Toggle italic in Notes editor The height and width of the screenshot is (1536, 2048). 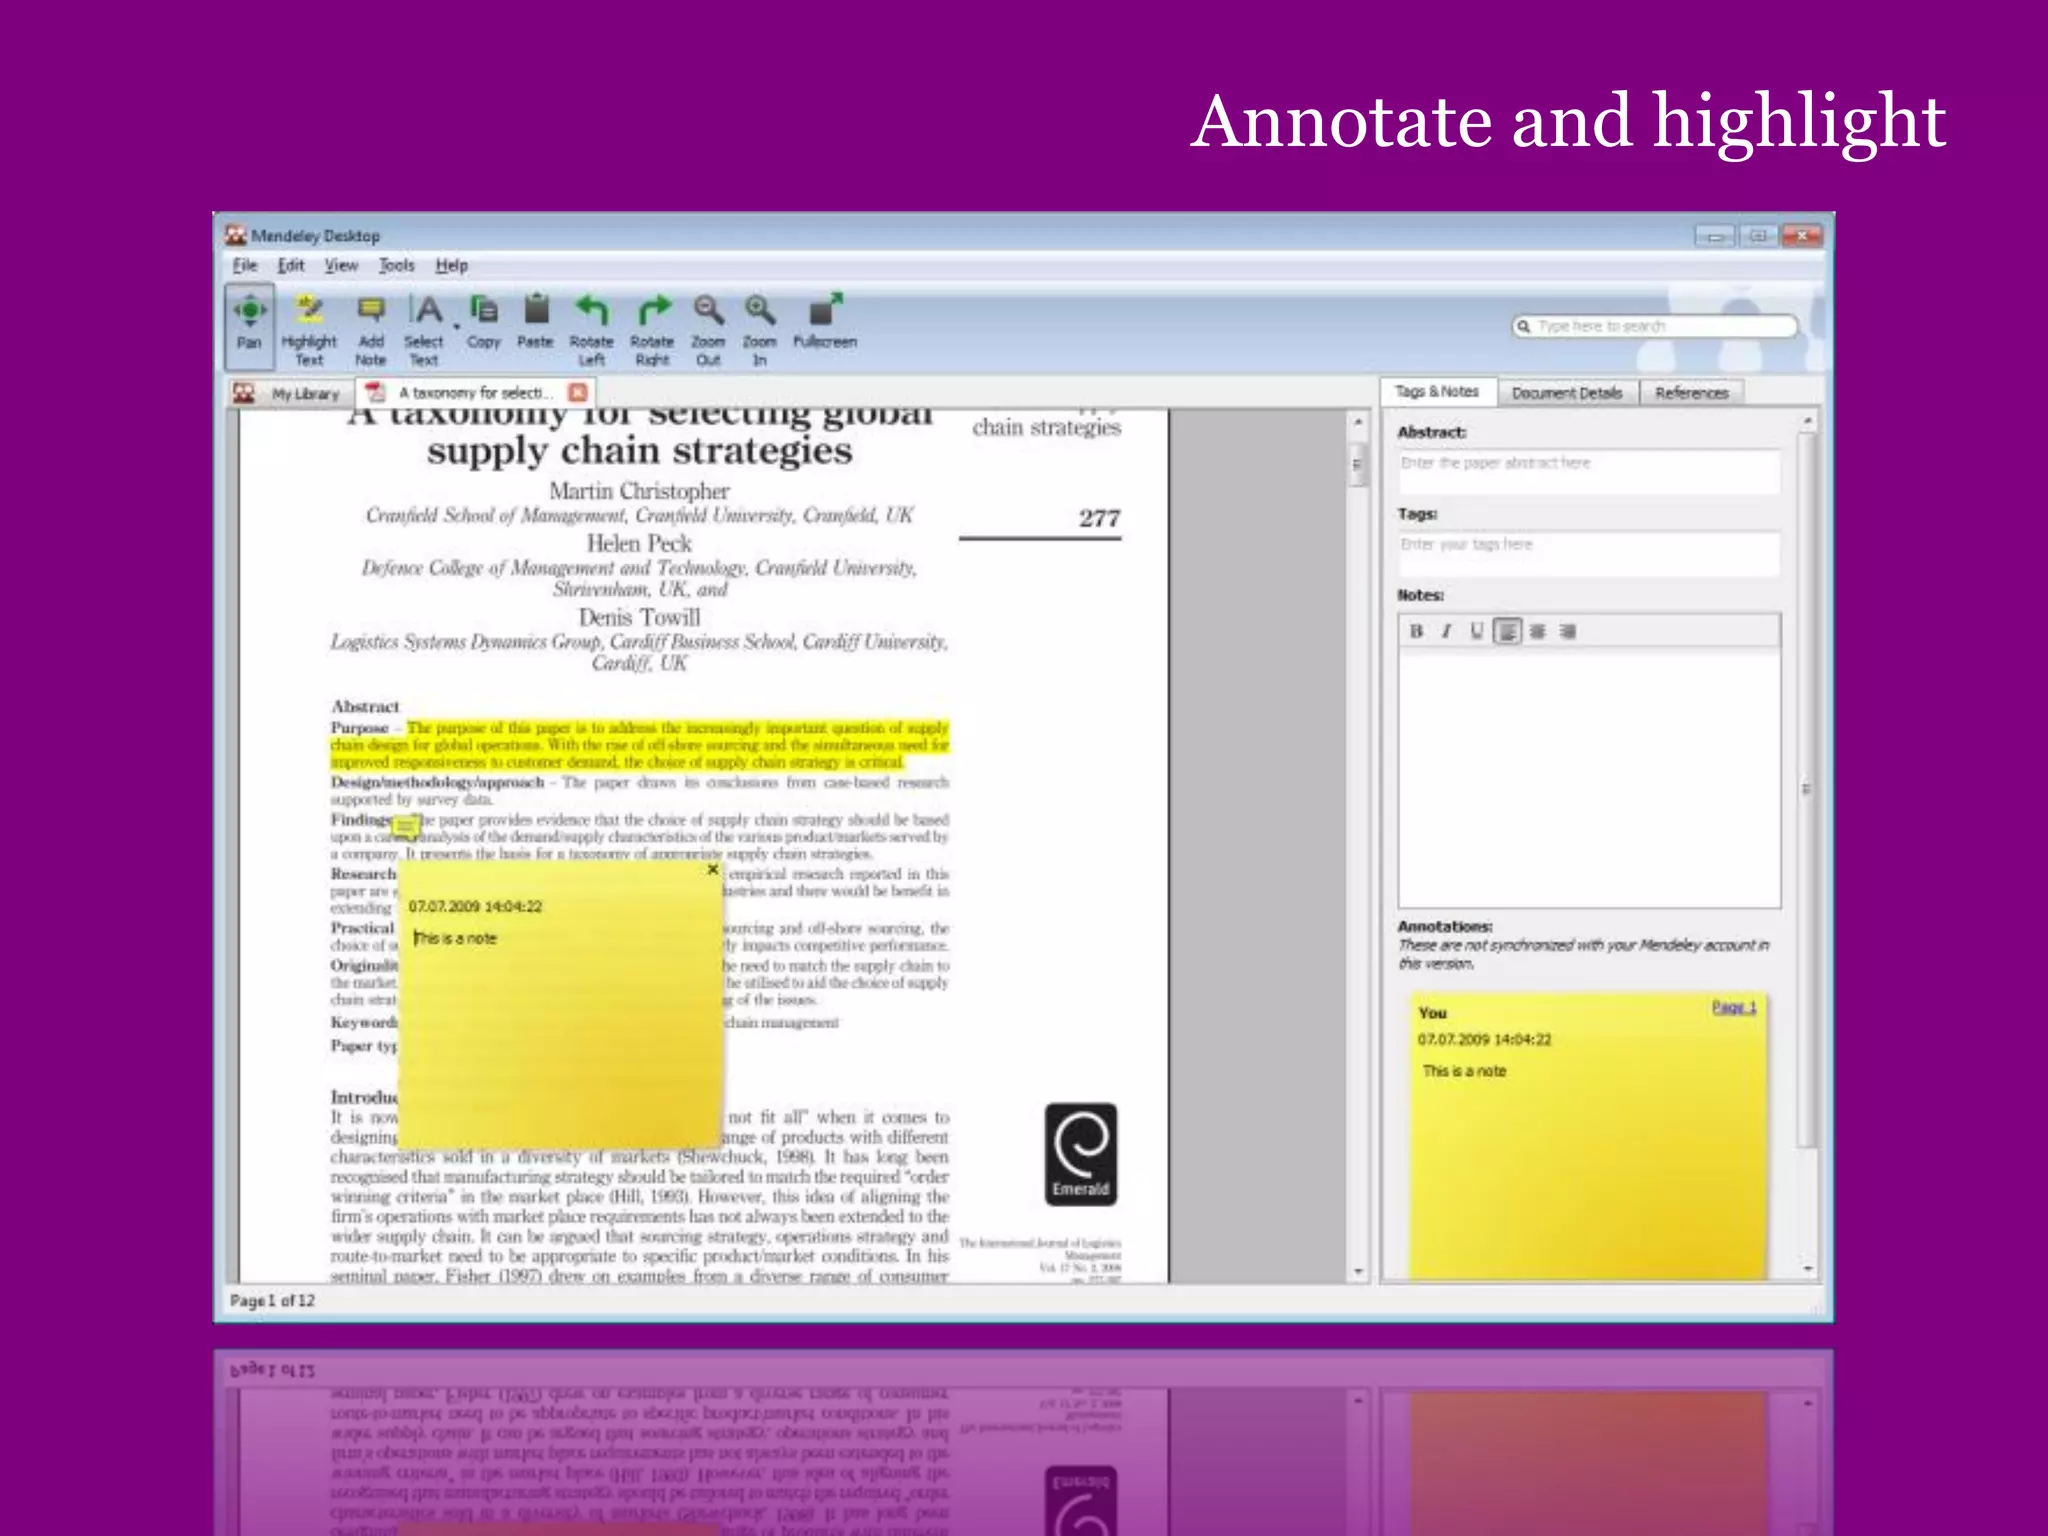(x=1446, y=631)
